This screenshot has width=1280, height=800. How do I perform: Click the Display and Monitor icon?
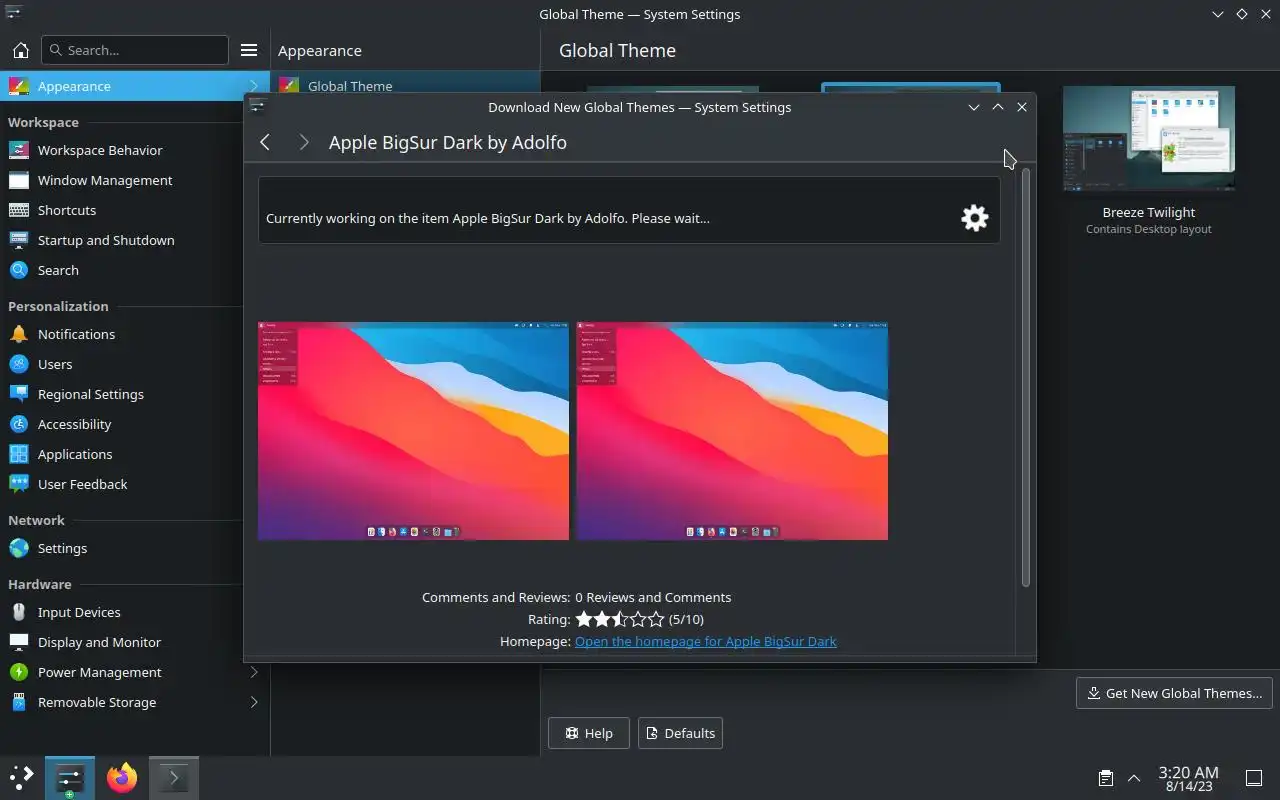[19, 642]
